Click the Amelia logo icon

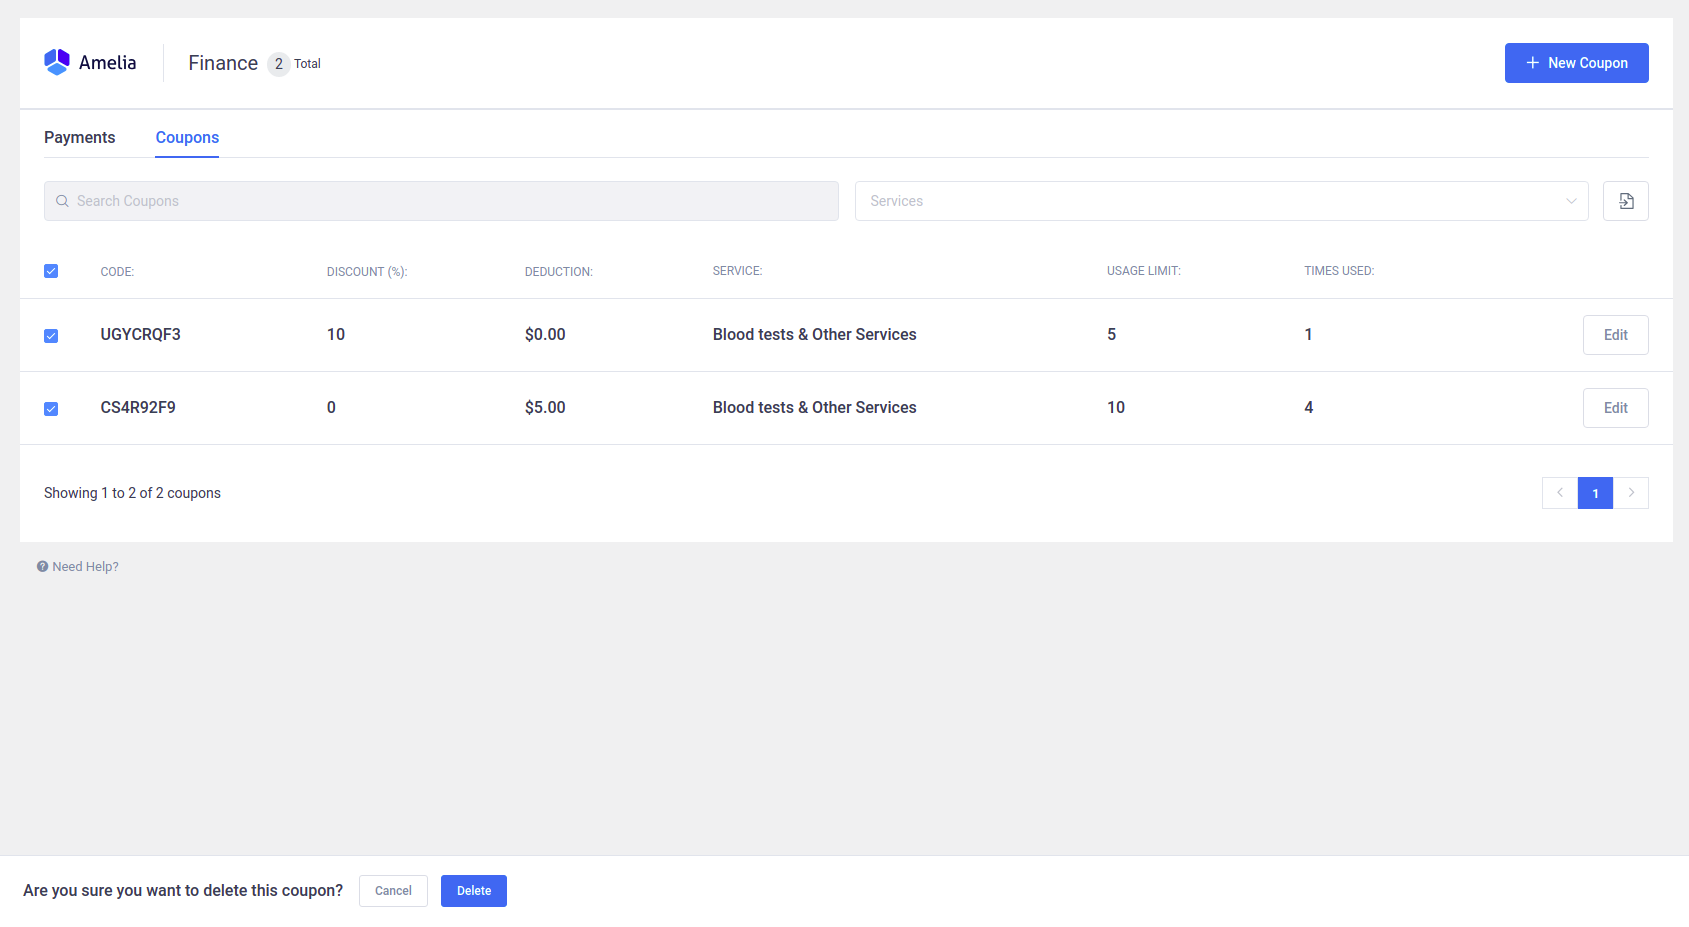55,61
